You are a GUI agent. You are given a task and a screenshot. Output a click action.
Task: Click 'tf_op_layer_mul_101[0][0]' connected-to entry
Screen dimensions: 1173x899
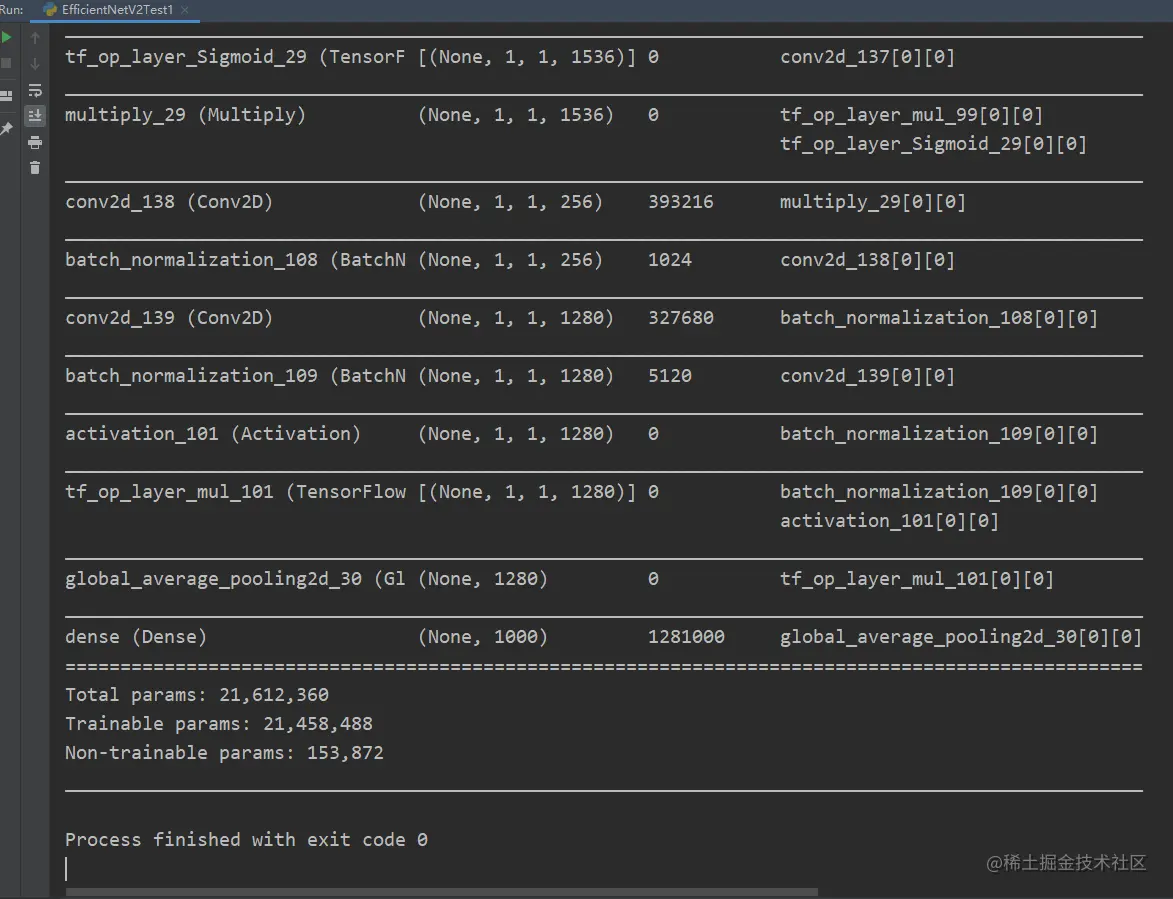917,579
